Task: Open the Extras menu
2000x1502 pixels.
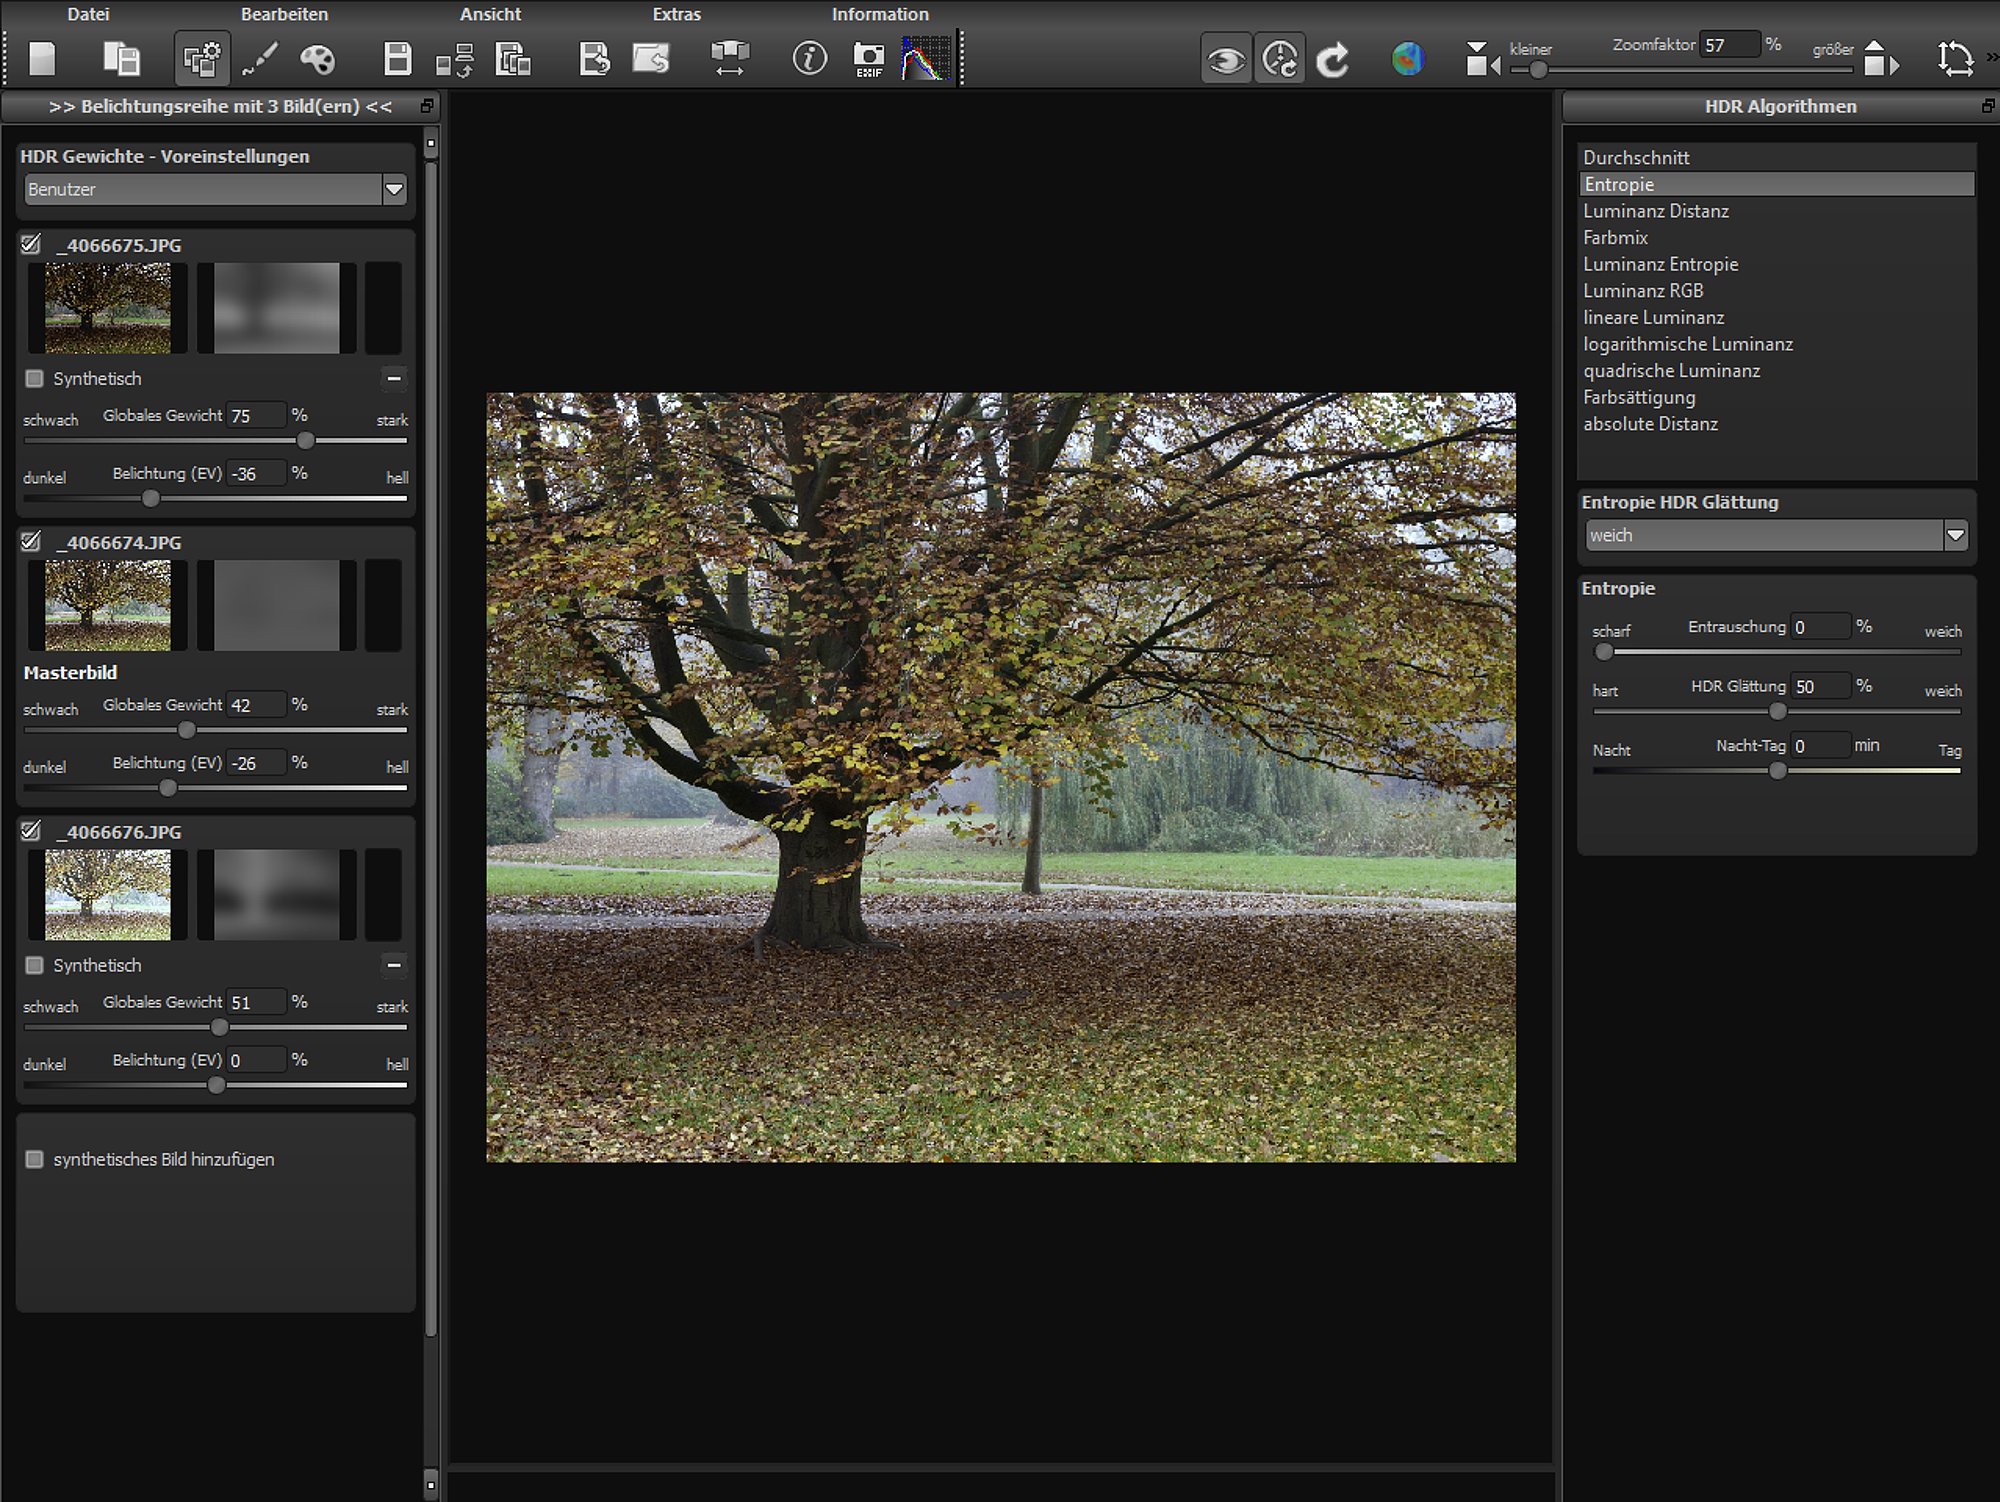Action: (x=677, y=14)
